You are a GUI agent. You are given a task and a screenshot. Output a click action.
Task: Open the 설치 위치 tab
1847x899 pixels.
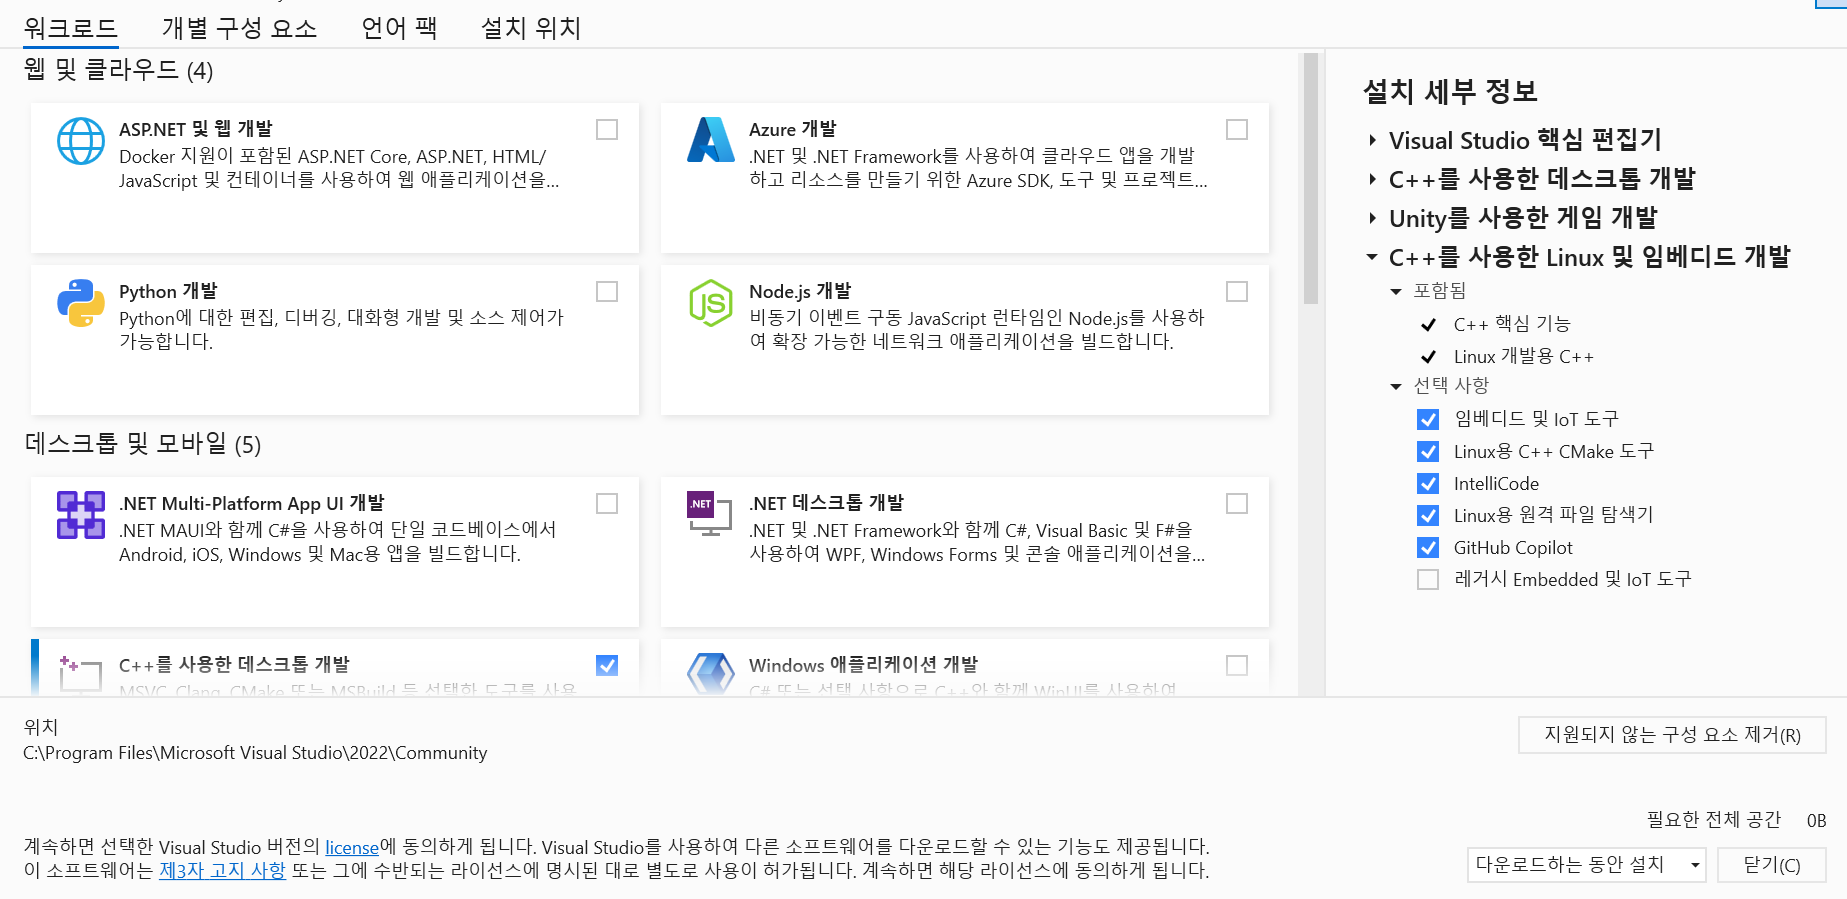531,28
